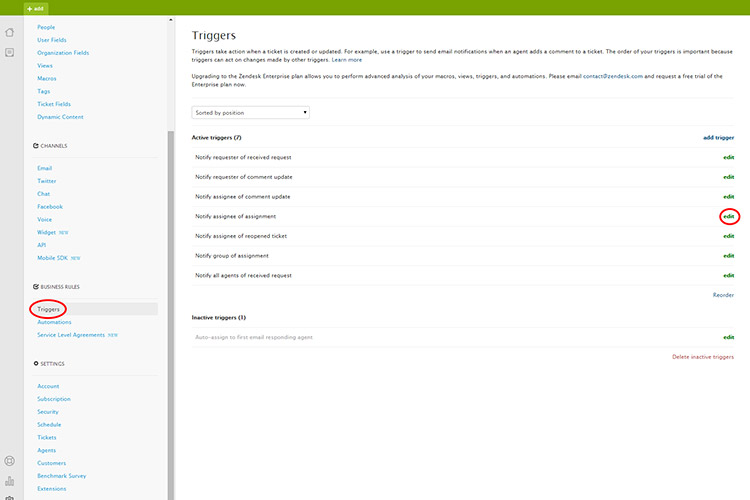Open the Learn more link
The image size is (750, 500).
[347, 60]
